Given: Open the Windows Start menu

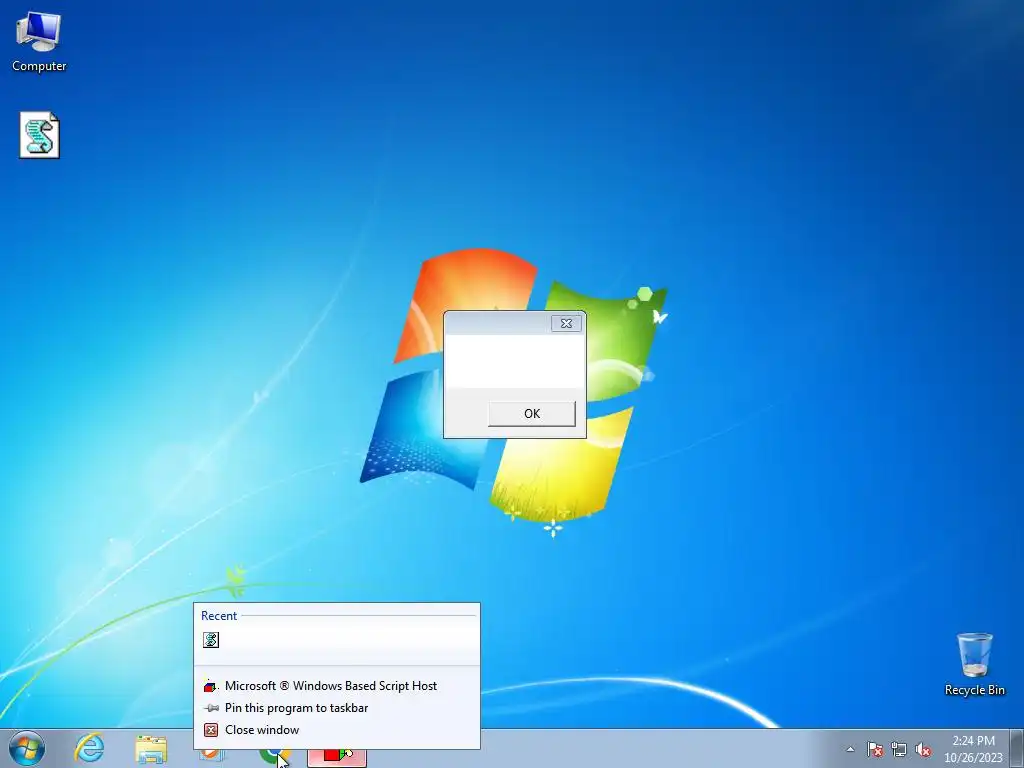Looking at the screenshot, I should pos(27,748).
